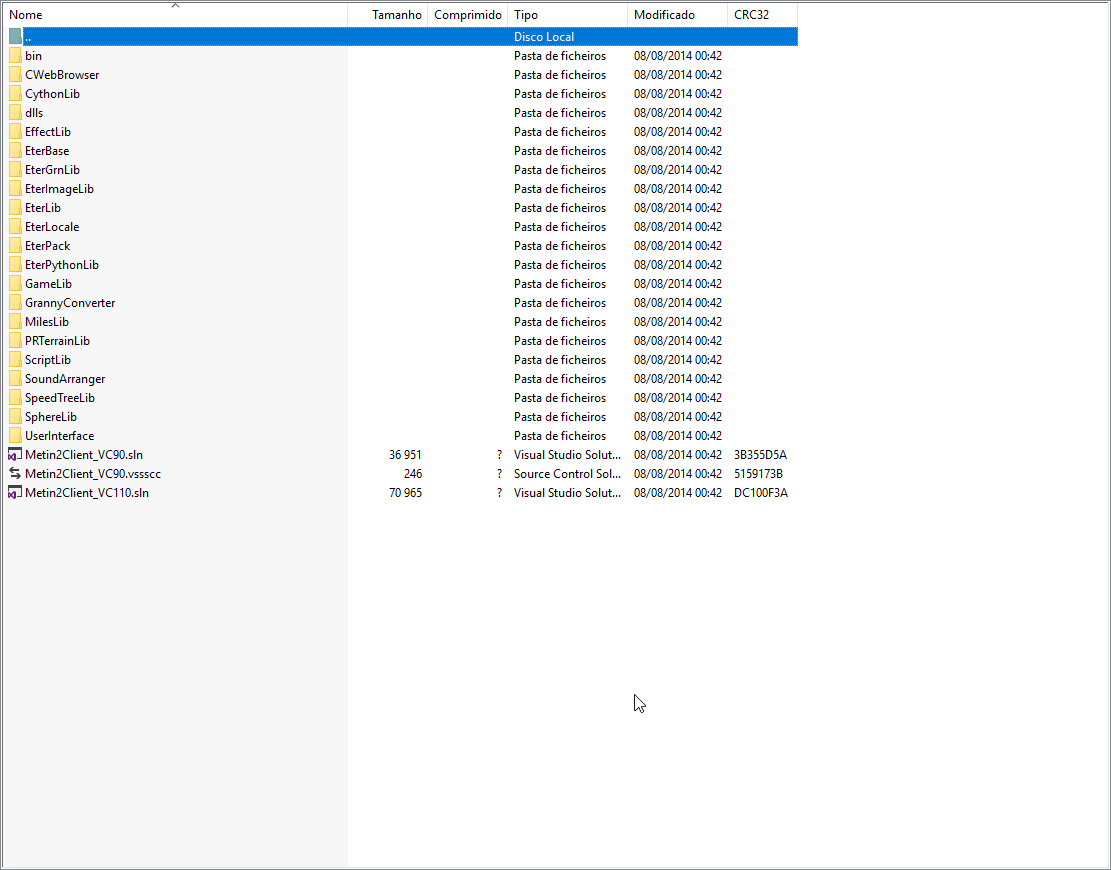Sort by the Modificado column header
This screenshot has width=1111, height=870.
pos(677,15)
